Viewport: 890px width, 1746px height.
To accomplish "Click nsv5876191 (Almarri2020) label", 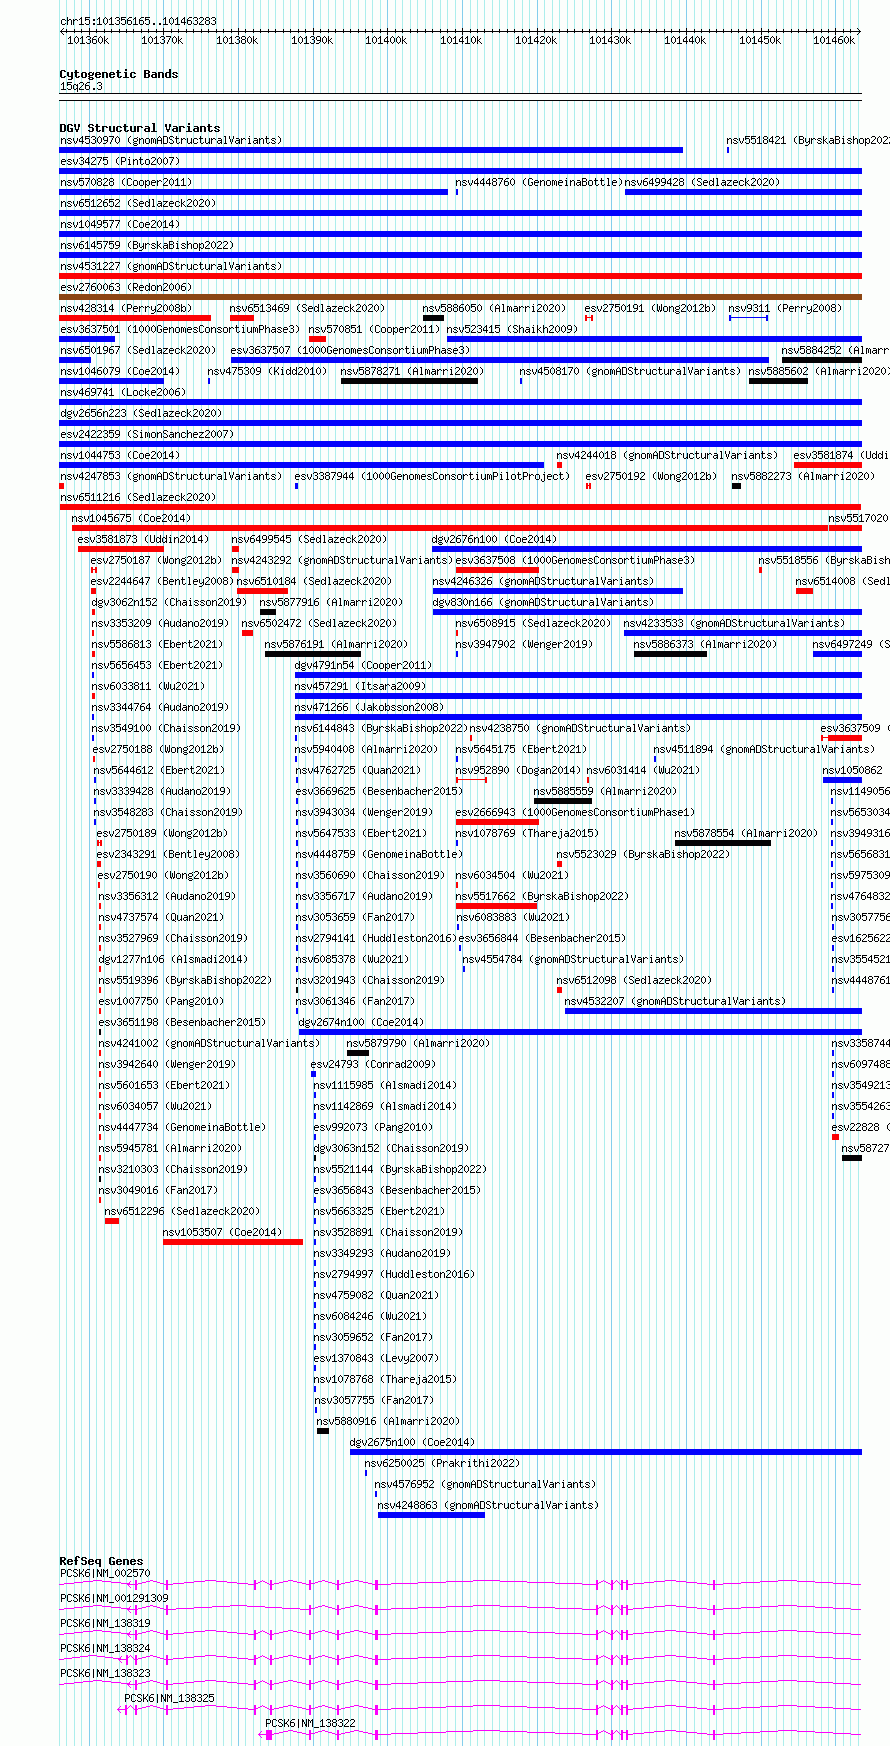I will pos(337,644).
